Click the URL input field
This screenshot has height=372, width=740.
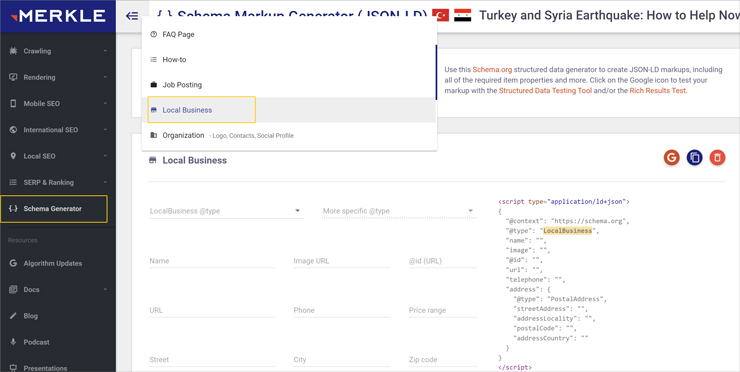point(212,310)
